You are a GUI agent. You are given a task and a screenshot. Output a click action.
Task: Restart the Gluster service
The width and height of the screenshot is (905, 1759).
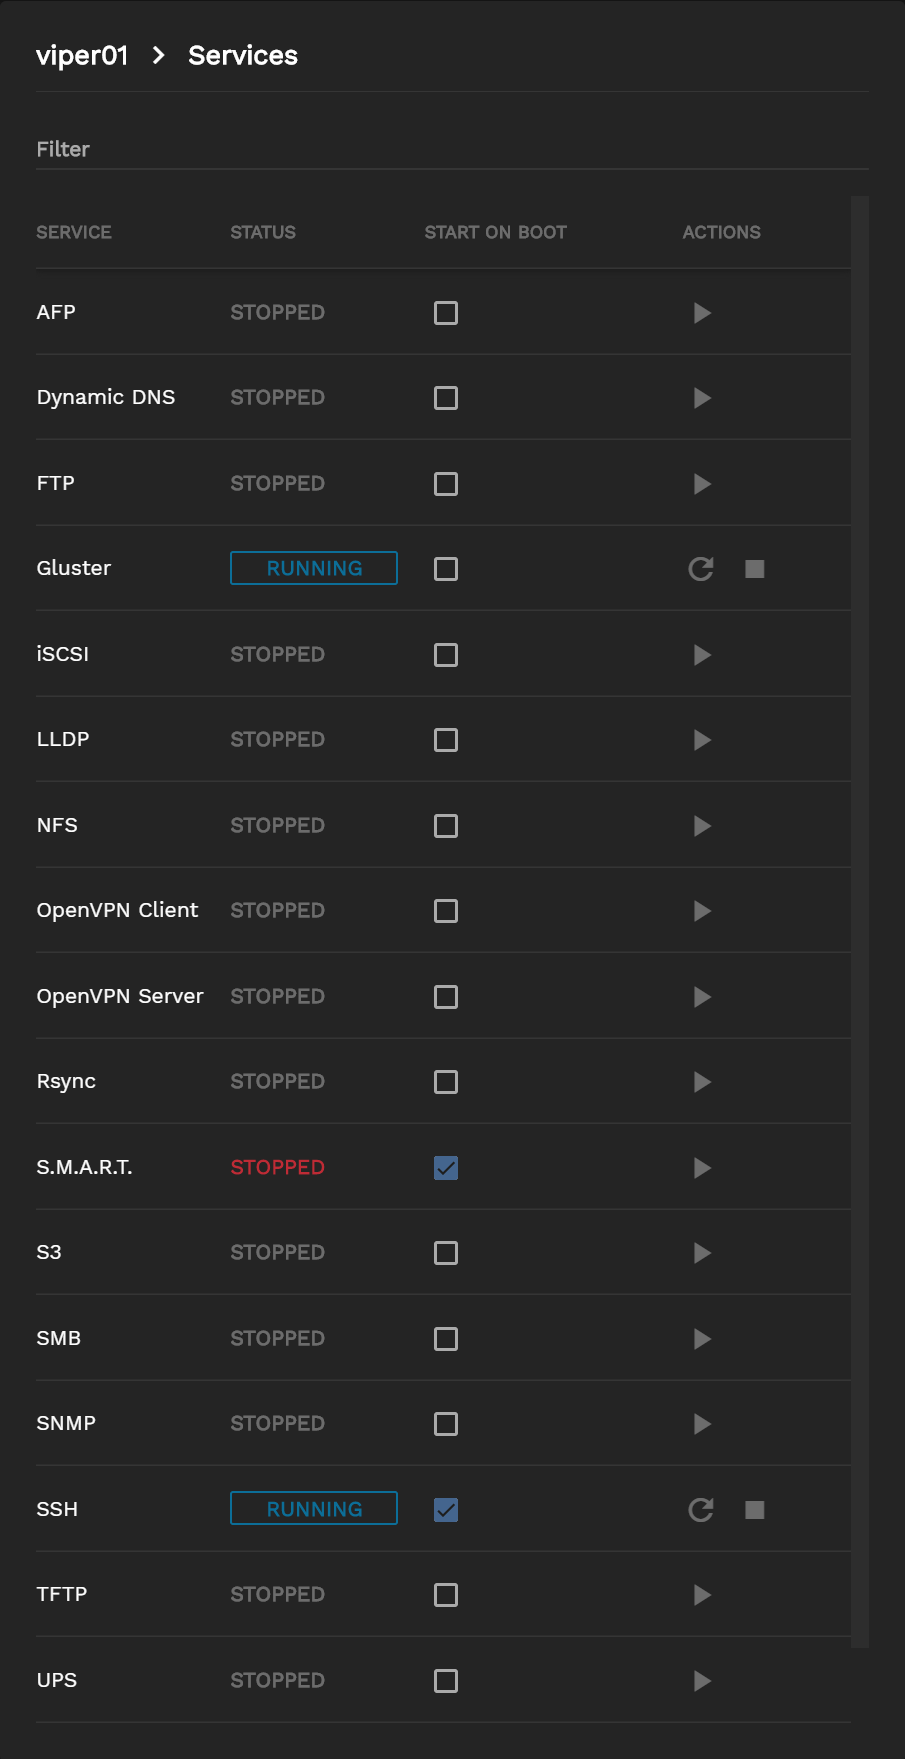coord(701,569)
